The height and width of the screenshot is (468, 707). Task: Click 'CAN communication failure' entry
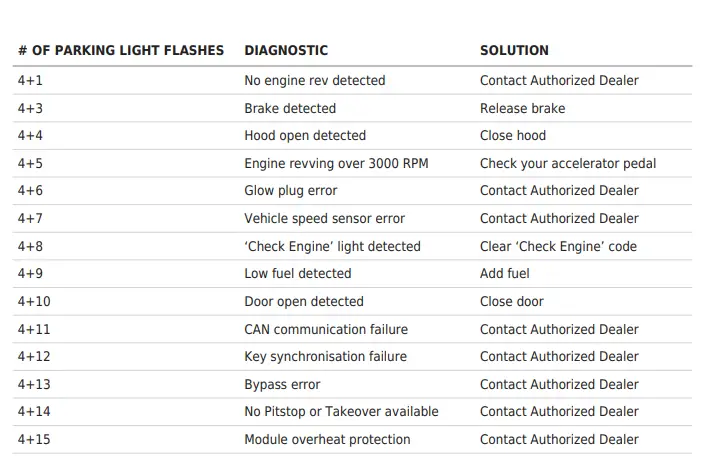(327, 329)
